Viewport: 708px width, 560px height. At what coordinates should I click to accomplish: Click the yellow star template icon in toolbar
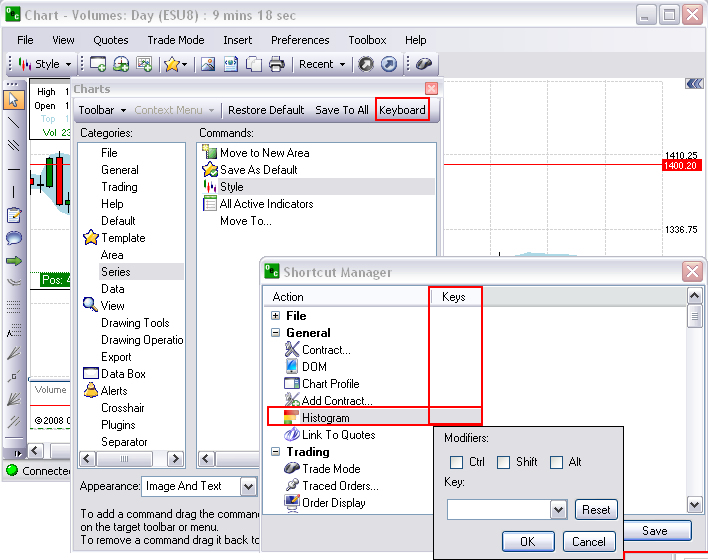(172, 64)
